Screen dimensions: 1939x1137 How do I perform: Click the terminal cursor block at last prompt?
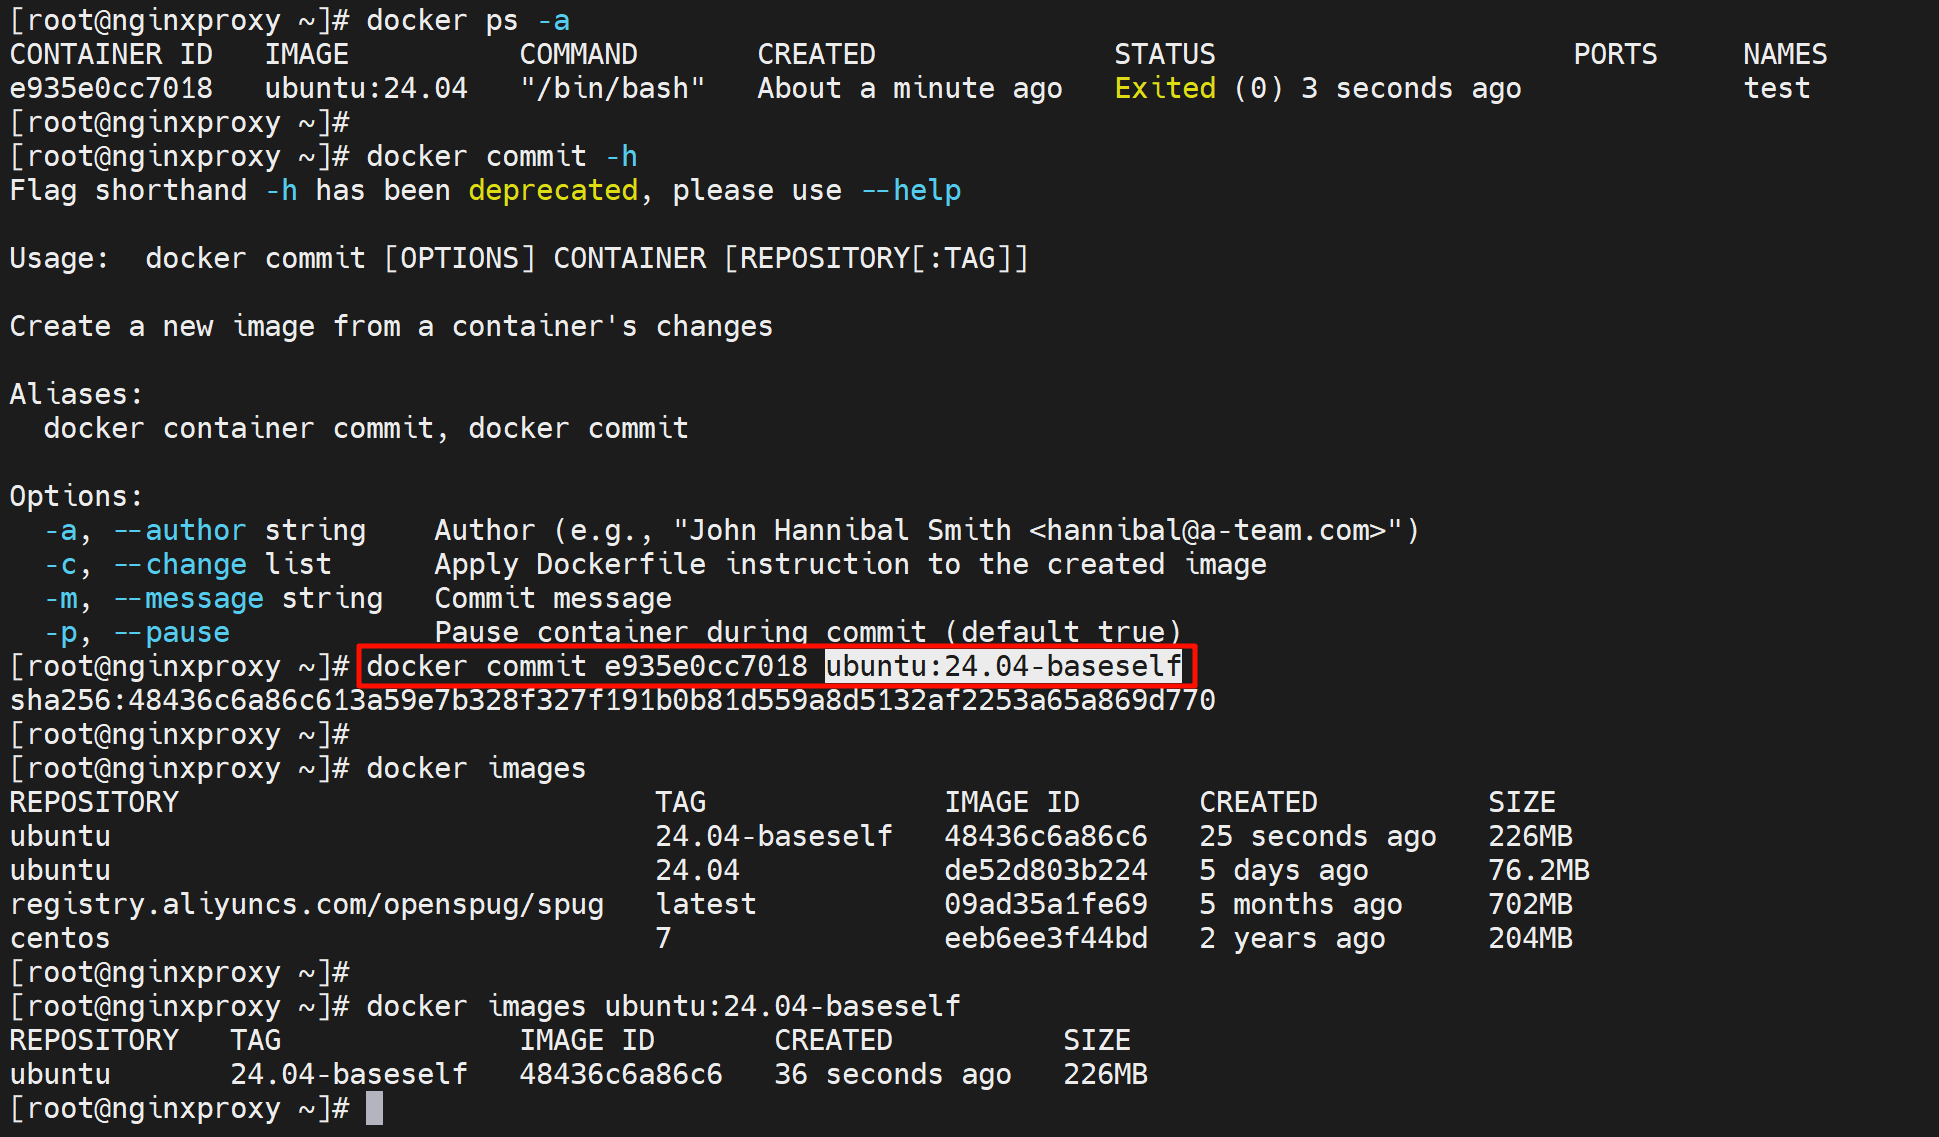[374, 1108]
